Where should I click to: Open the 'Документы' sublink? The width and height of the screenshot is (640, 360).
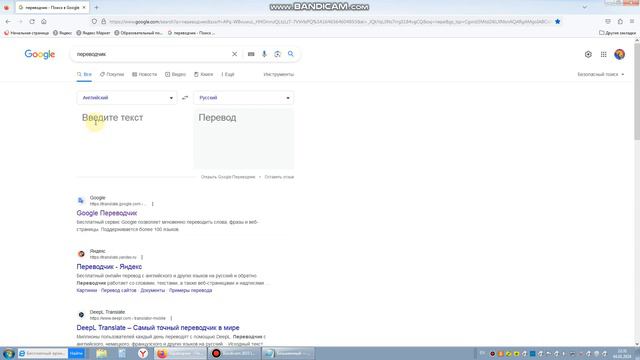153,290
